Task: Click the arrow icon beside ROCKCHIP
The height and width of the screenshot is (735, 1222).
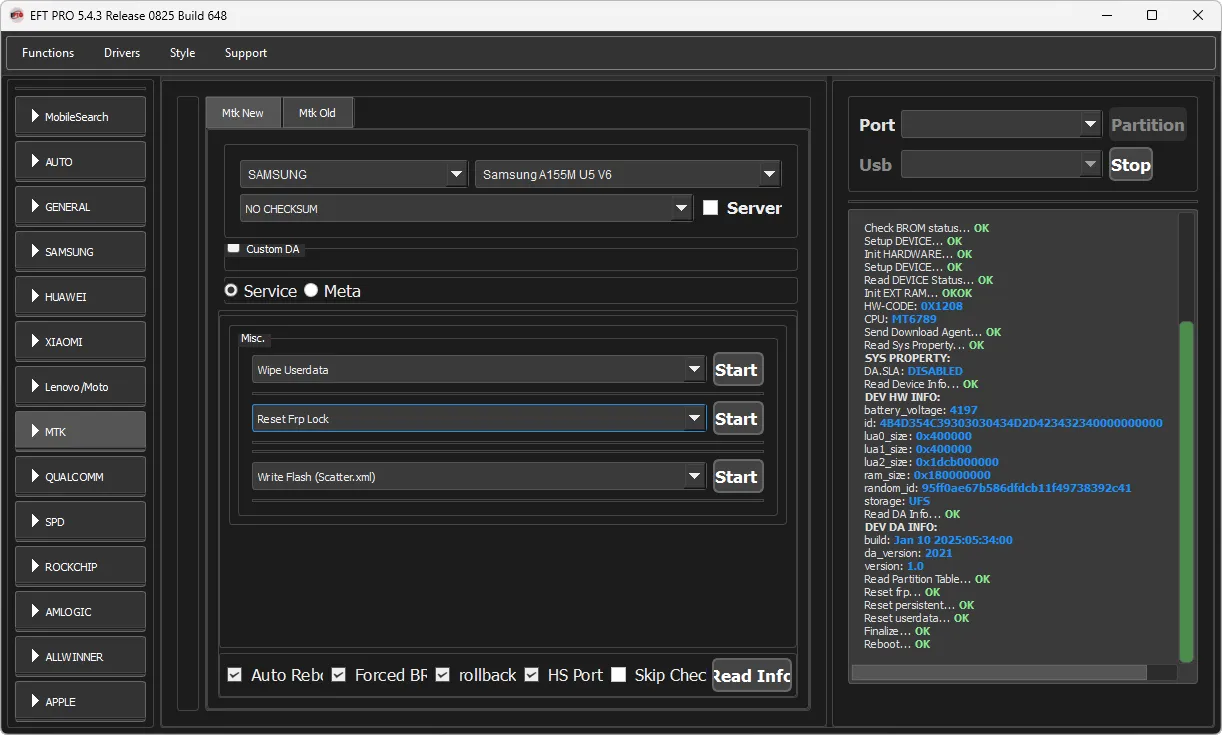Action: point(35,567)
